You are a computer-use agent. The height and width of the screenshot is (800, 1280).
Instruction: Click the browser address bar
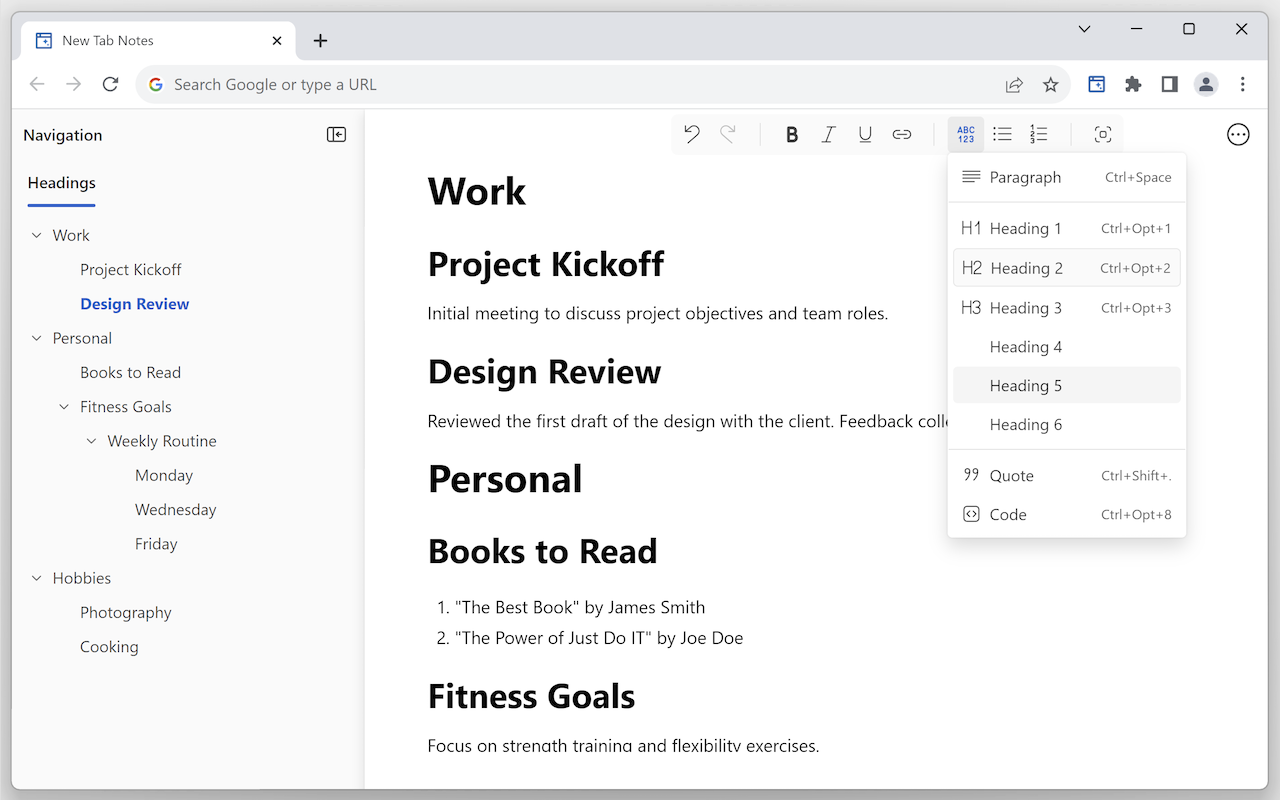[x=400, y=84]
